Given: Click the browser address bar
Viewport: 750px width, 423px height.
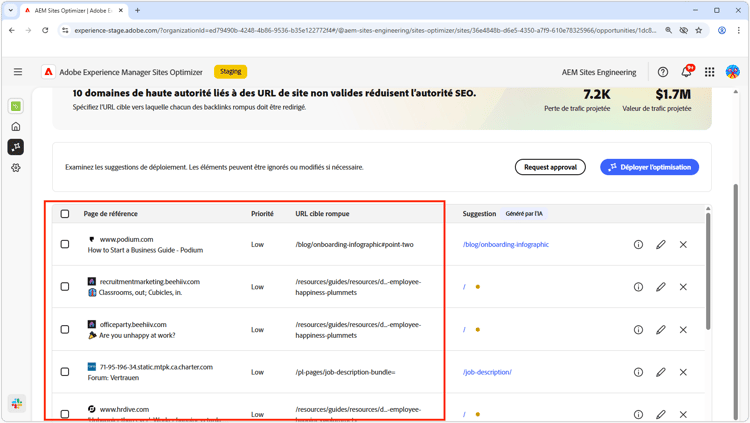Looking at the screenshot, I should click(364, 30).
